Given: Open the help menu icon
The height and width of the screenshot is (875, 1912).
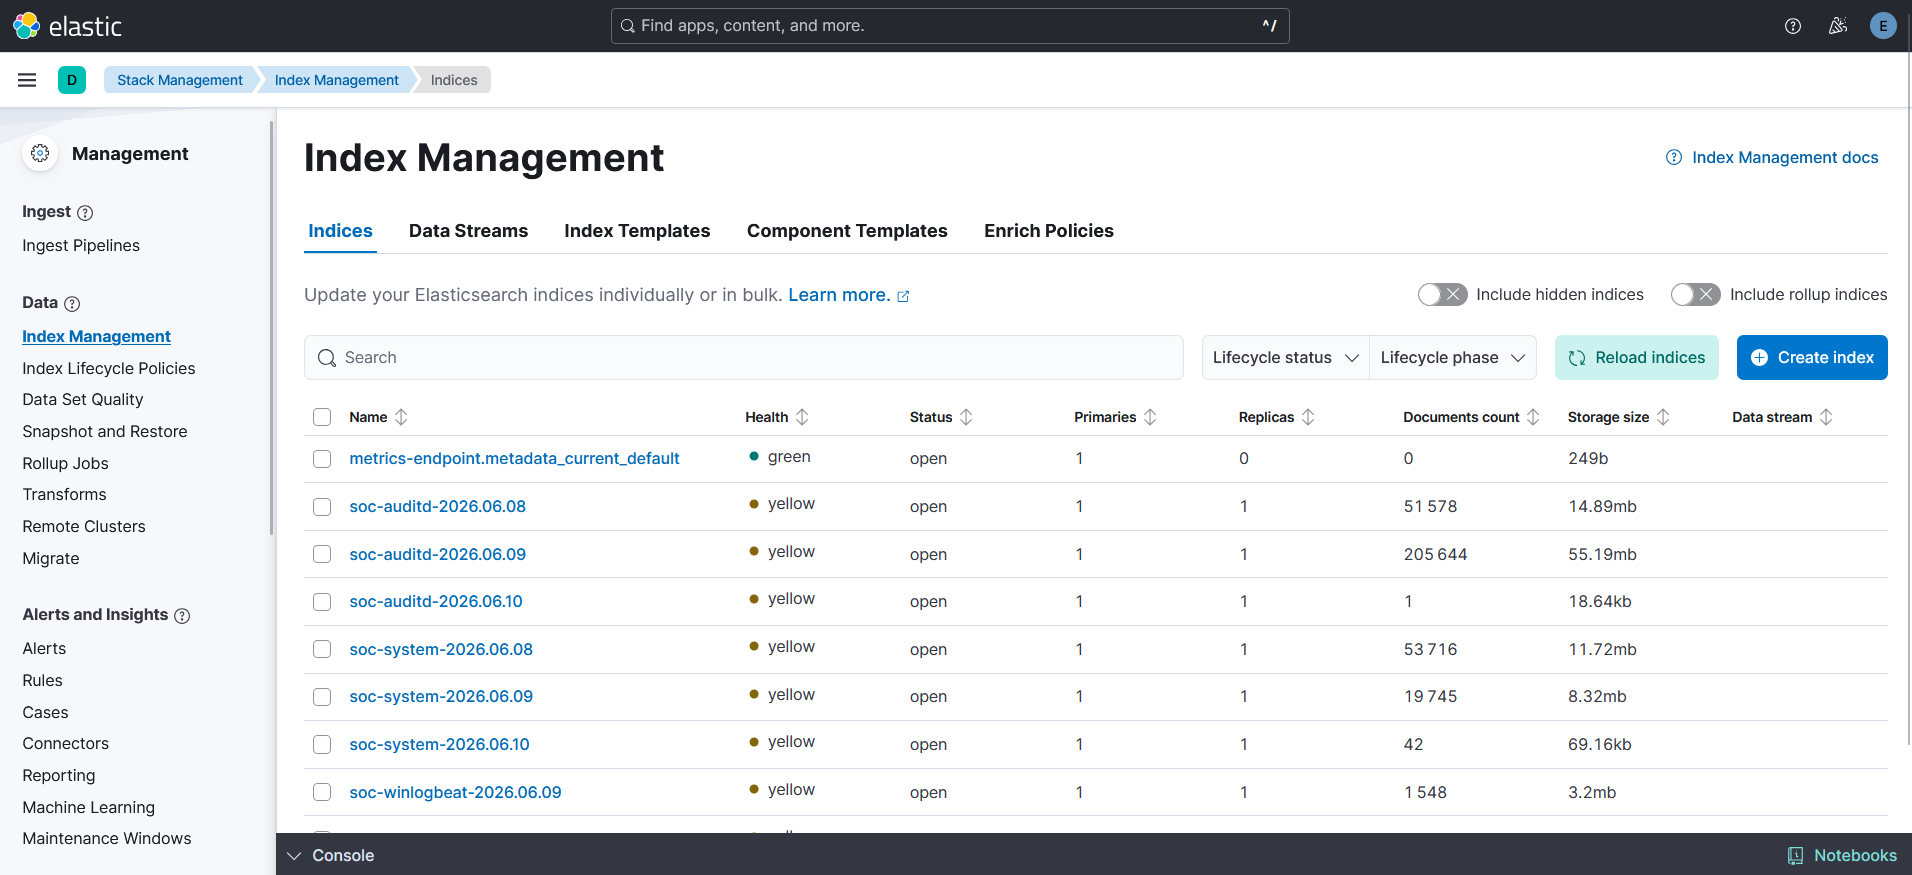Looking at the screenshot, I should coord(1793,26).
